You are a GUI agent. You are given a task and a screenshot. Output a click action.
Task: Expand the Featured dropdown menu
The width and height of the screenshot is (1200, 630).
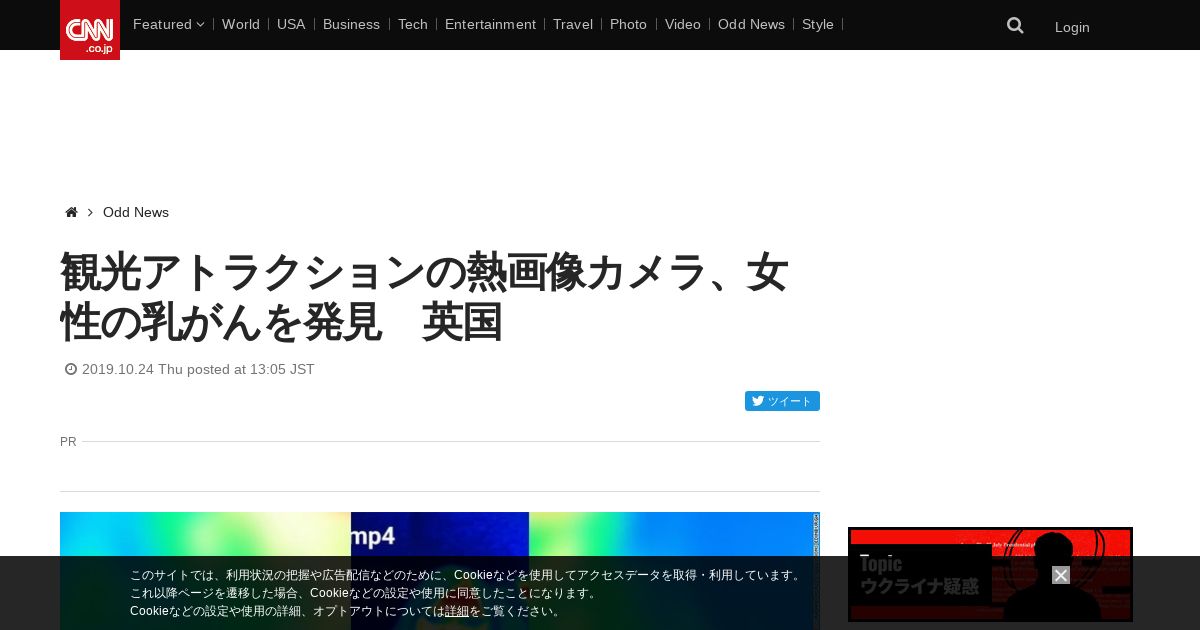pyautogui.click(x=168, y=24)
